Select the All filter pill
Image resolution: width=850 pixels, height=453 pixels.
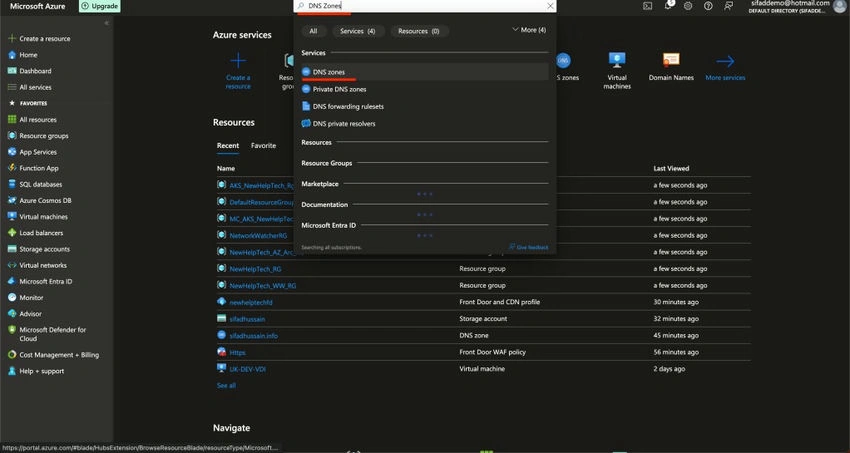(x=313, y=31)
